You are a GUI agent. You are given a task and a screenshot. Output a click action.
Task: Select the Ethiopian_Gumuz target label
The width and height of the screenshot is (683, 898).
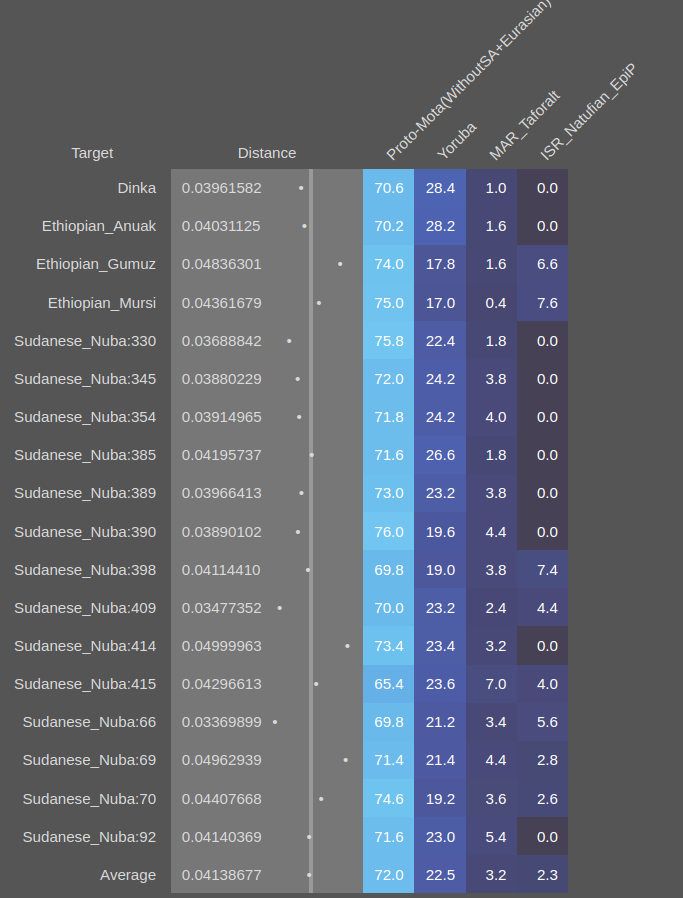pyautogui.click(x=96, y=264)
